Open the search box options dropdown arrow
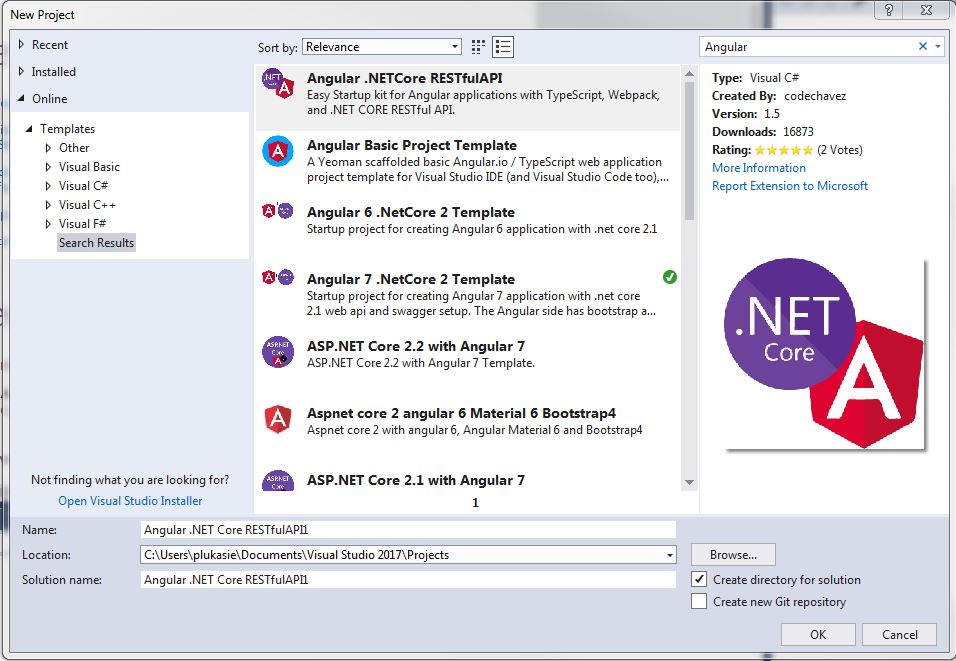The image size is (956, 661). coord(938,46)
